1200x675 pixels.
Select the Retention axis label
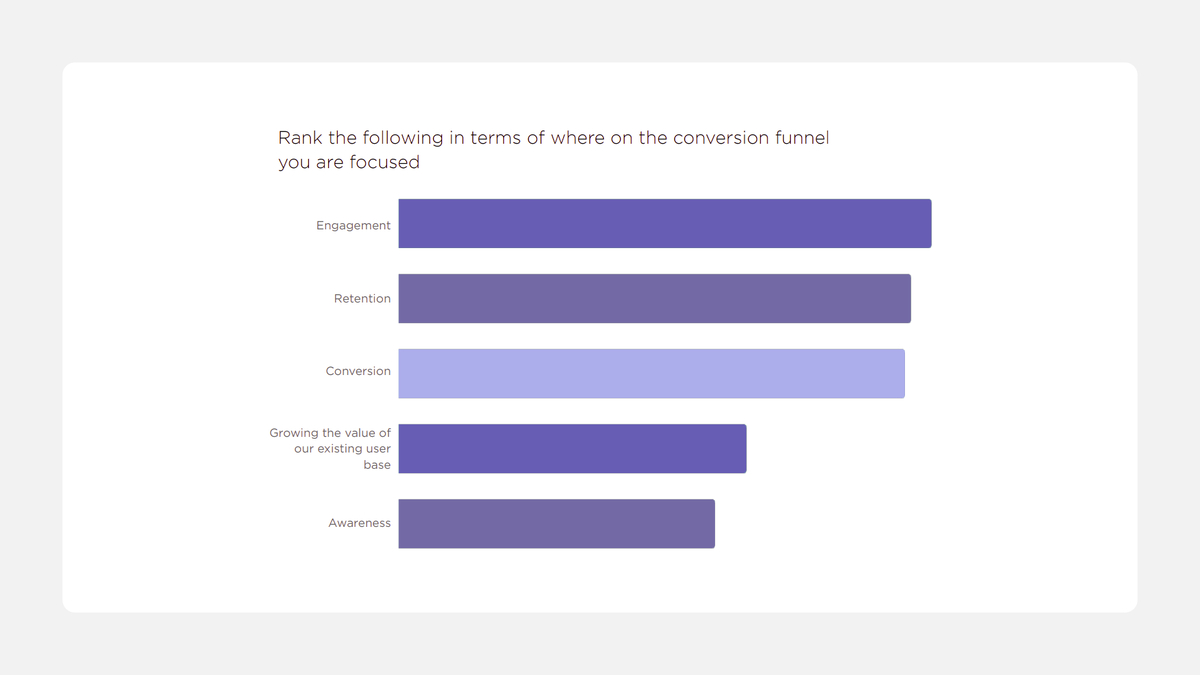click(362, 299)
